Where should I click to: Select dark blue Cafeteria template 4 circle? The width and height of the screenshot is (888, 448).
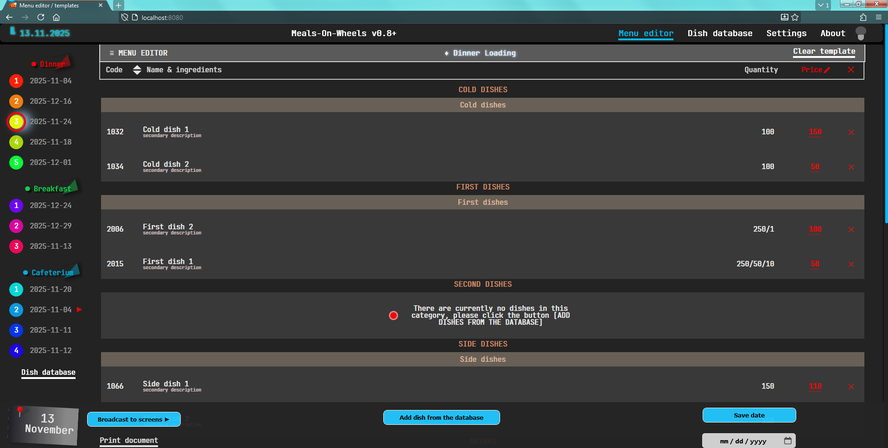(16, 351)
